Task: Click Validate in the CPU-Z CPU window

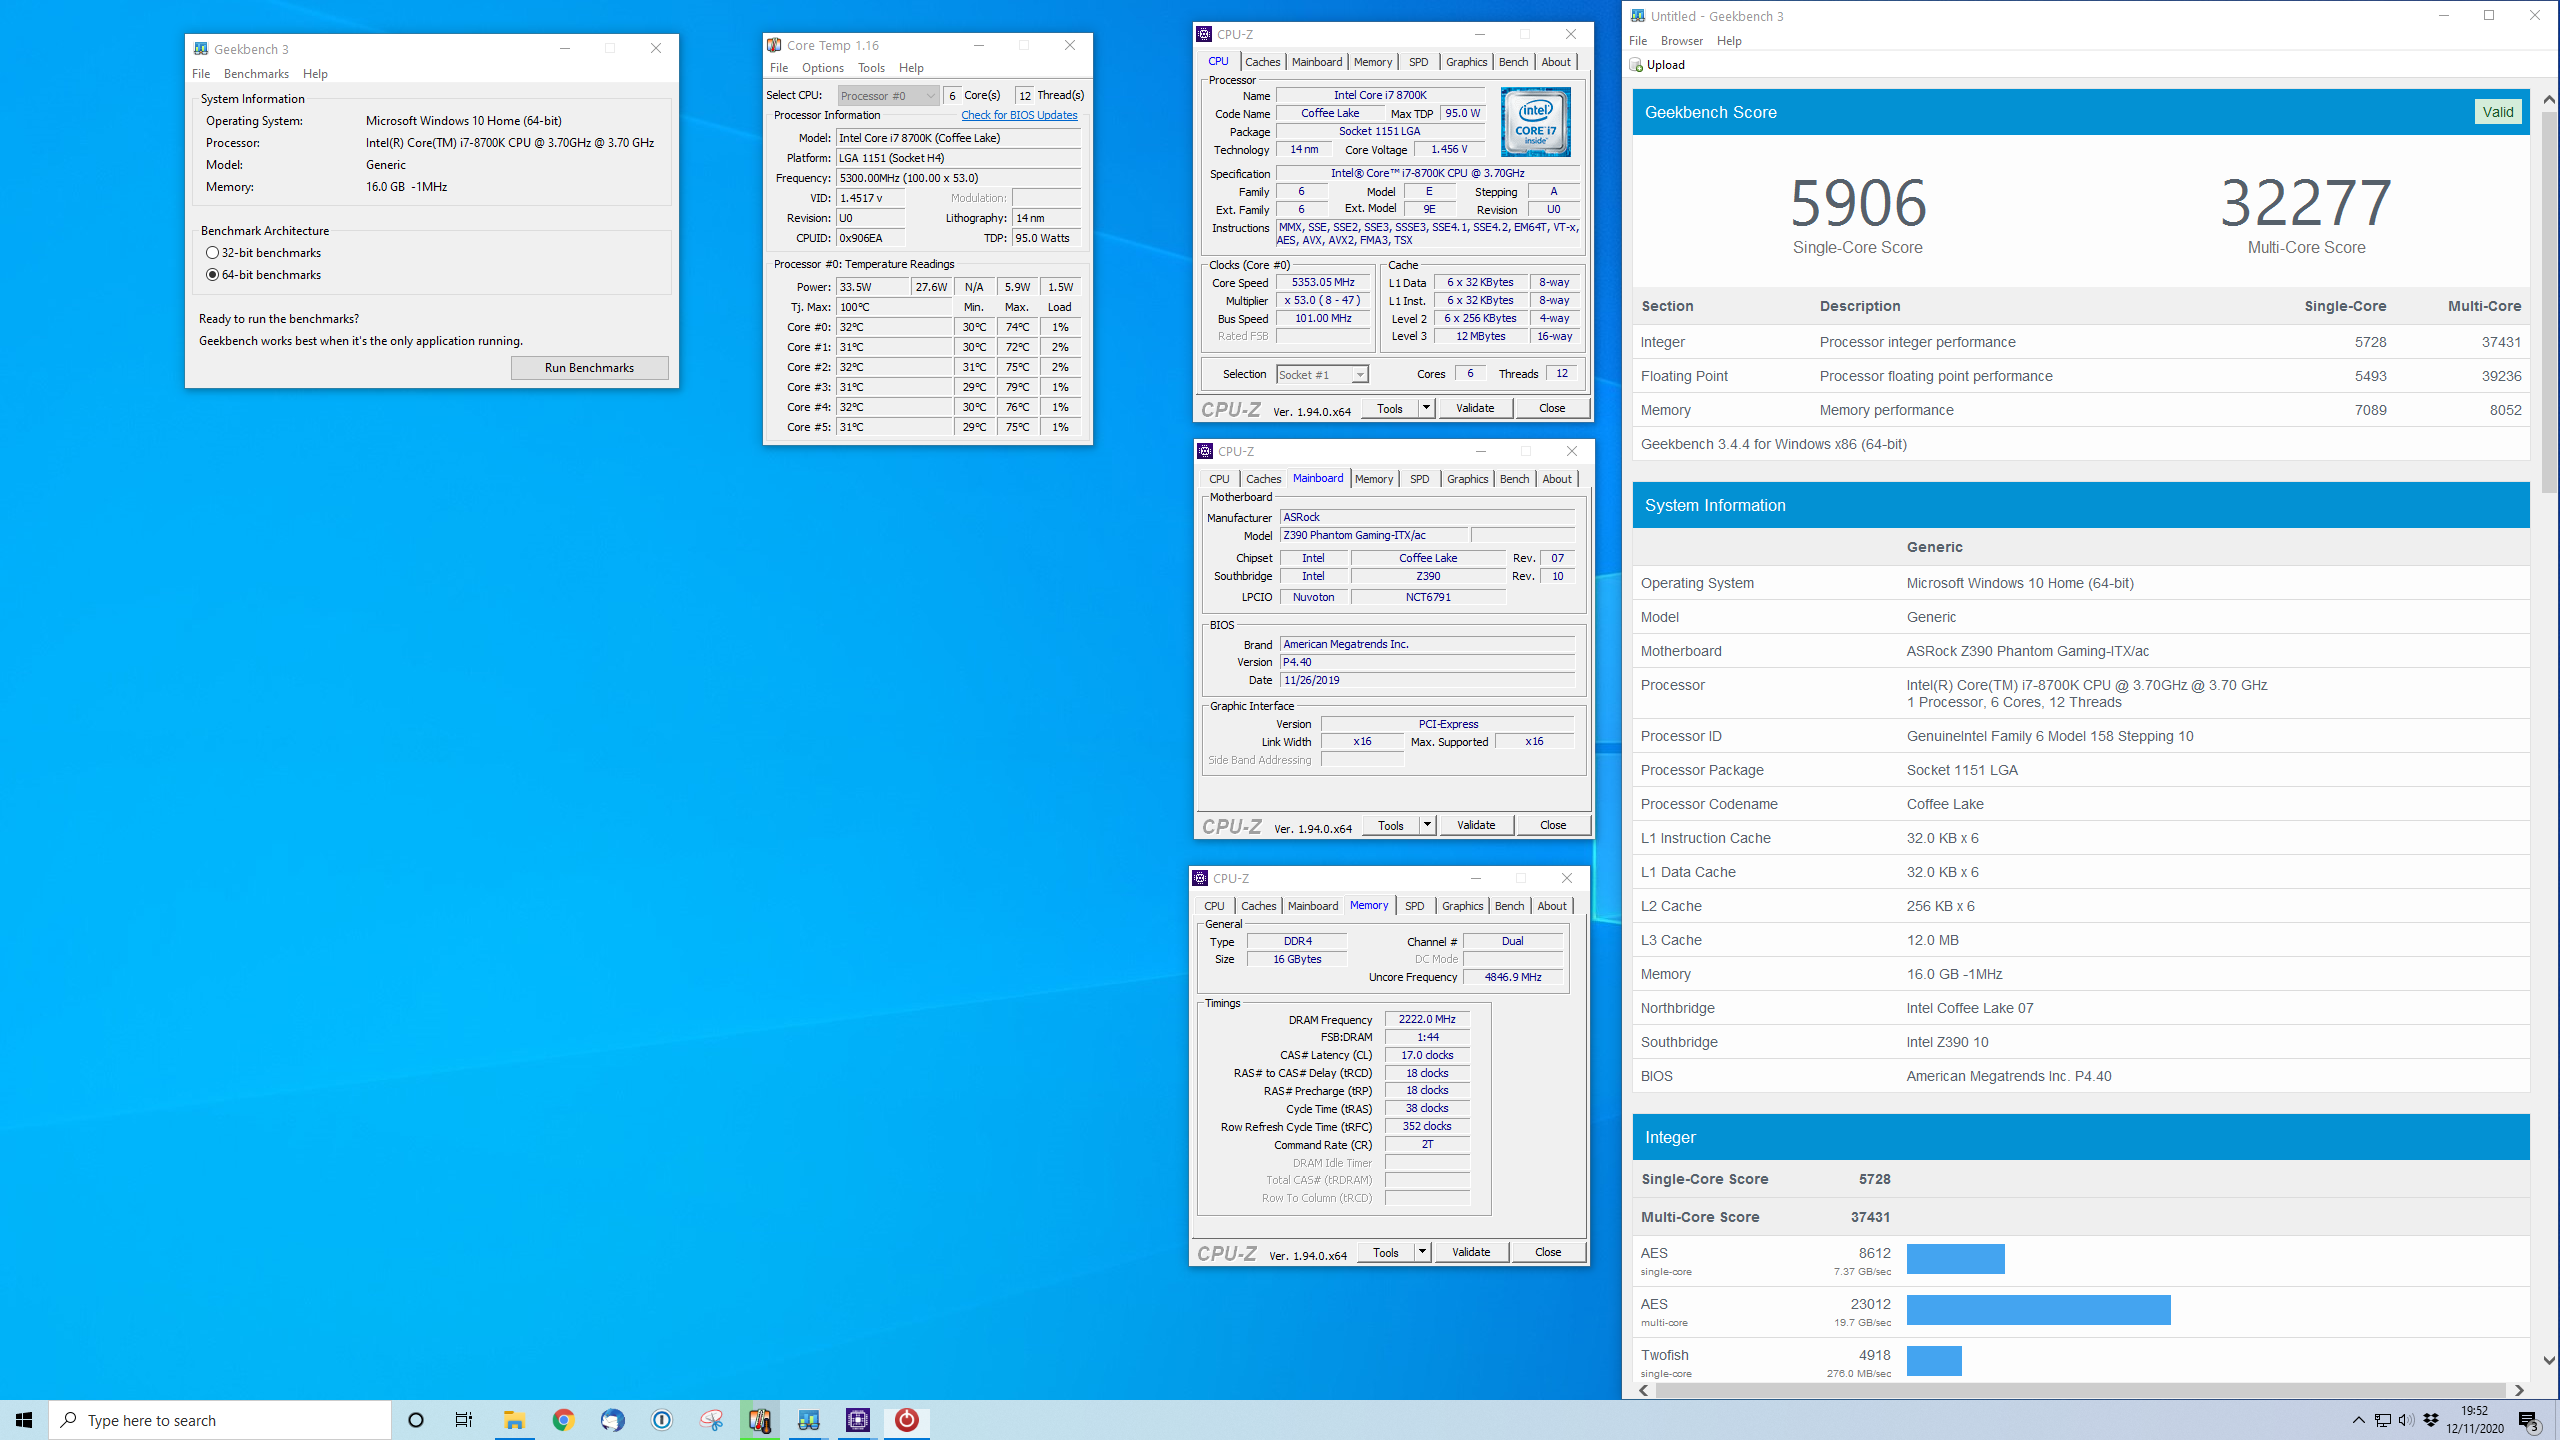Action: coord(1475,408)
